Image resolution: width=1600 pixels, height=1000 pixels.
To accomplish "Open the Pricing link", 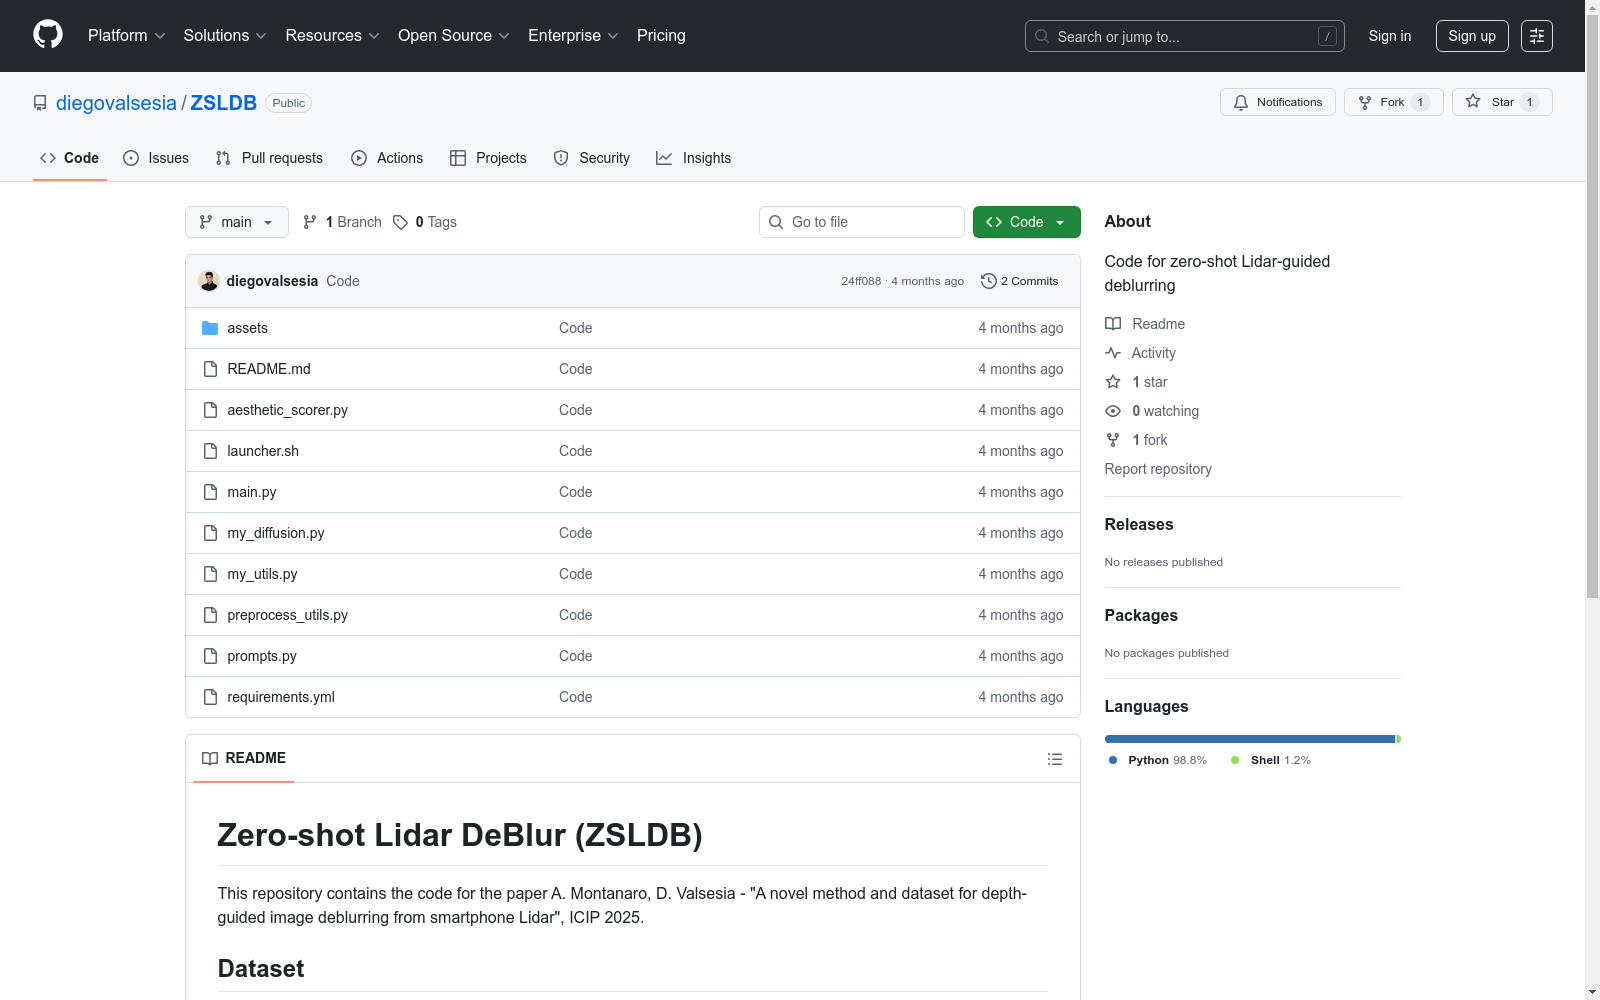I will click(661, 35).
